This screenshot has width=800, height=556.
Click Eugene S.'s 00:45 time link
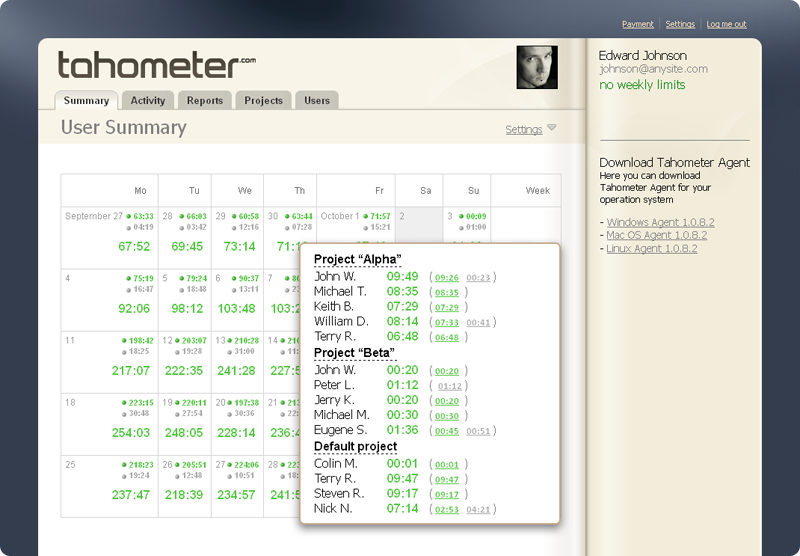[x=447, y=431]
